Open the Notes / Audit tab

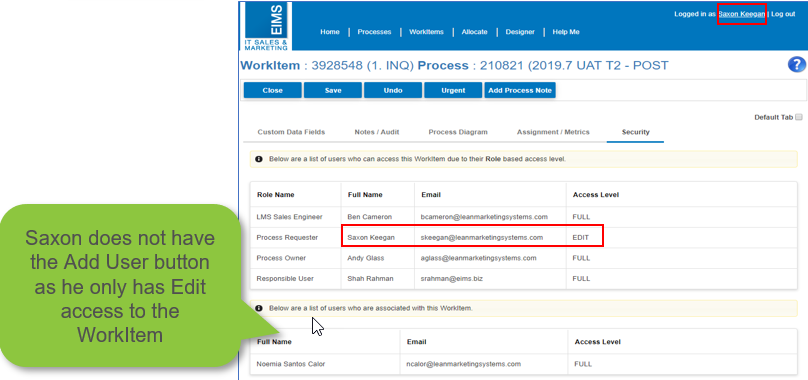pos(377,132)
